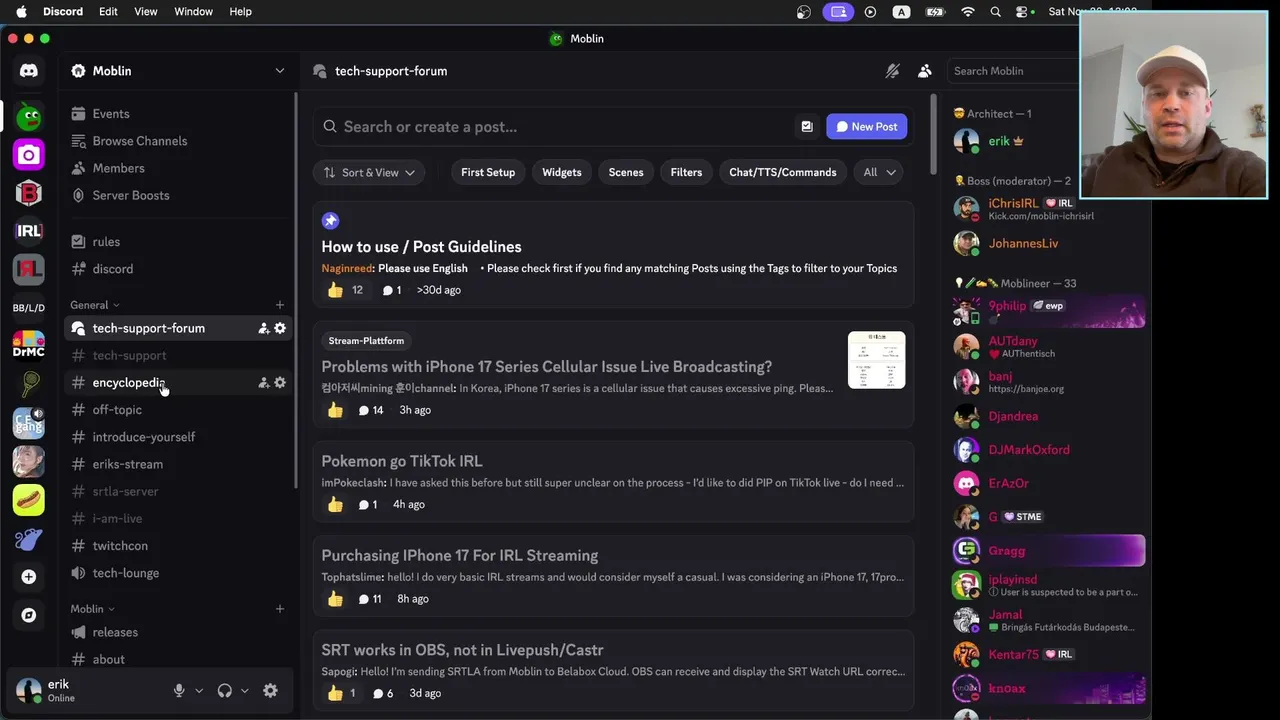Like the iPhone 17 Cellular Issue post
The height and width of the screenshot is (720, 1280).
pyautogui.click(x=335, y=410)
